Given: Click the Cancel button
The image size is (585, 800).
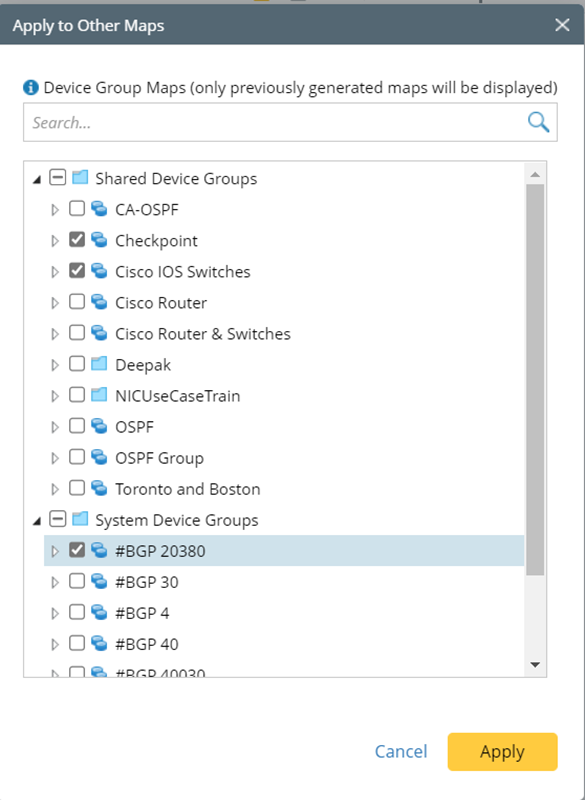Looking at the screenshot, I should 401,752.
